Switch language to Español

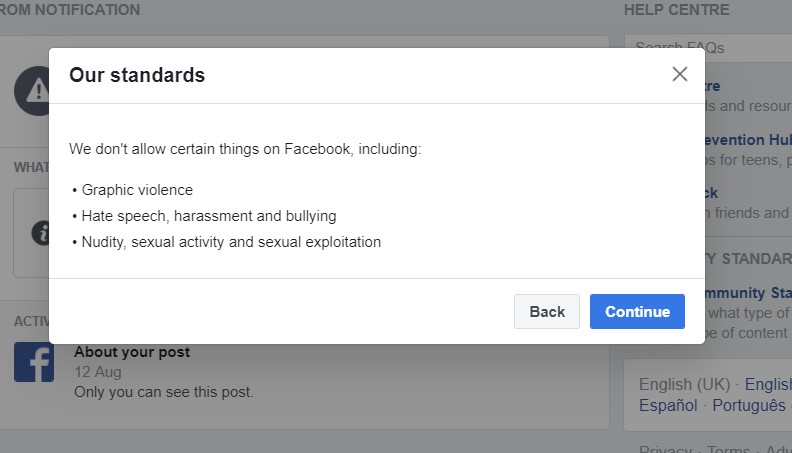668,405
